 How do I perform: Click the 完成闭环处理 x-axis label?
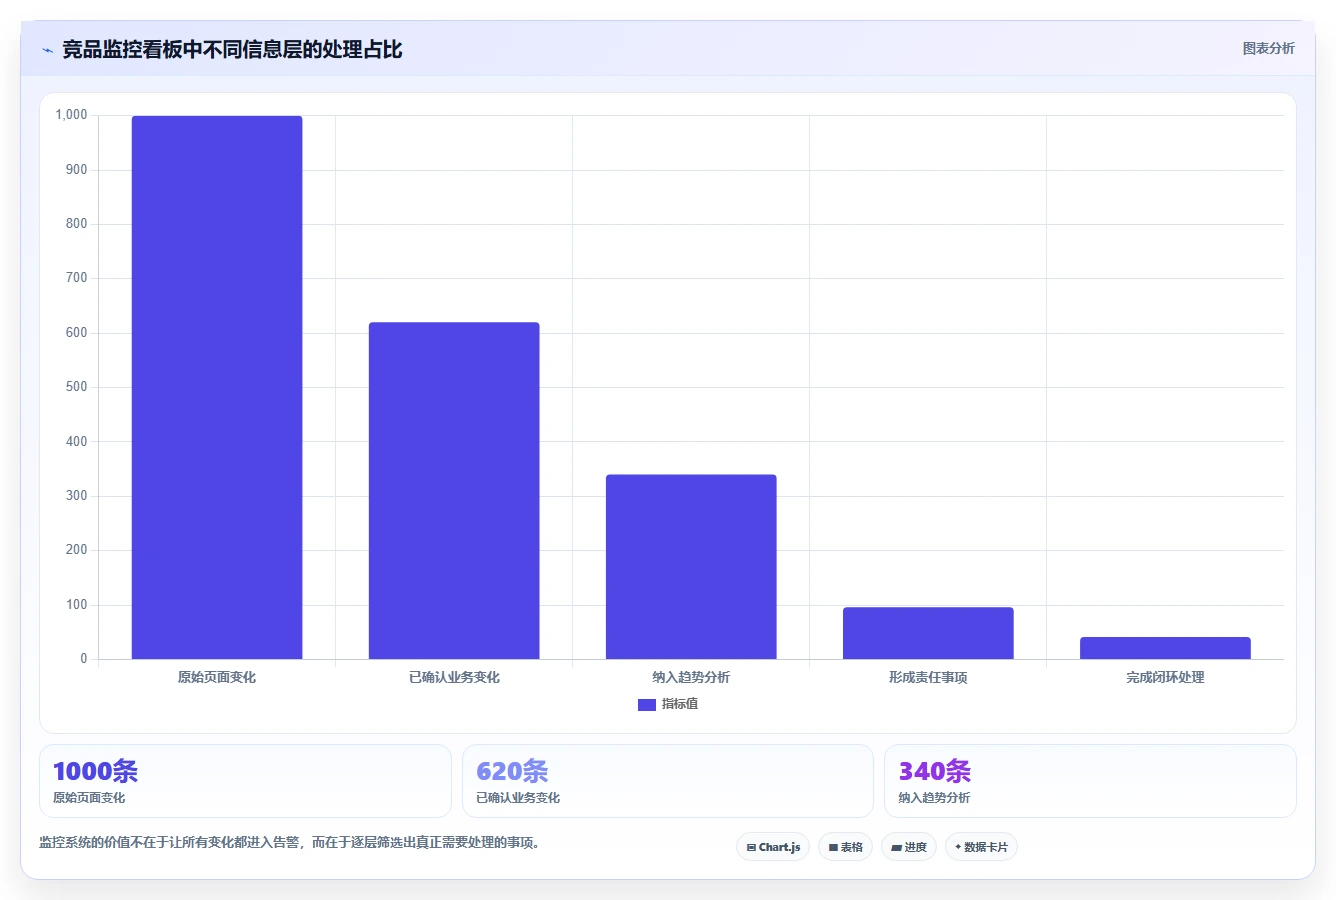pos(1165,677)
